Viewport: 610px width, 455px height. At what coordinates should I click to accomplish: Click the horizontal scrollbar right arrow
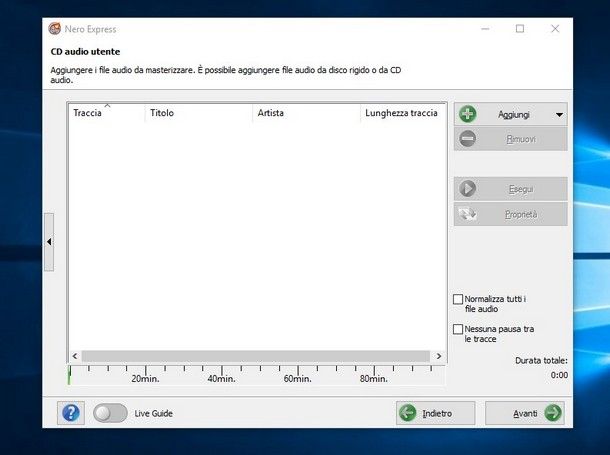(439, 356)
